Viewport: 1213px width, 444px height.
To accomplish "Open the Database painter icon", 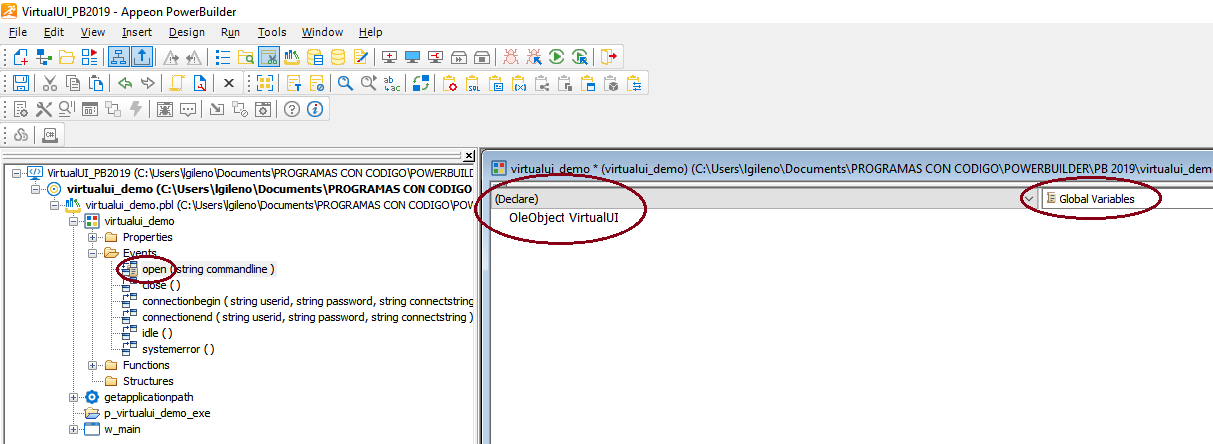I will tap(338, 57).
